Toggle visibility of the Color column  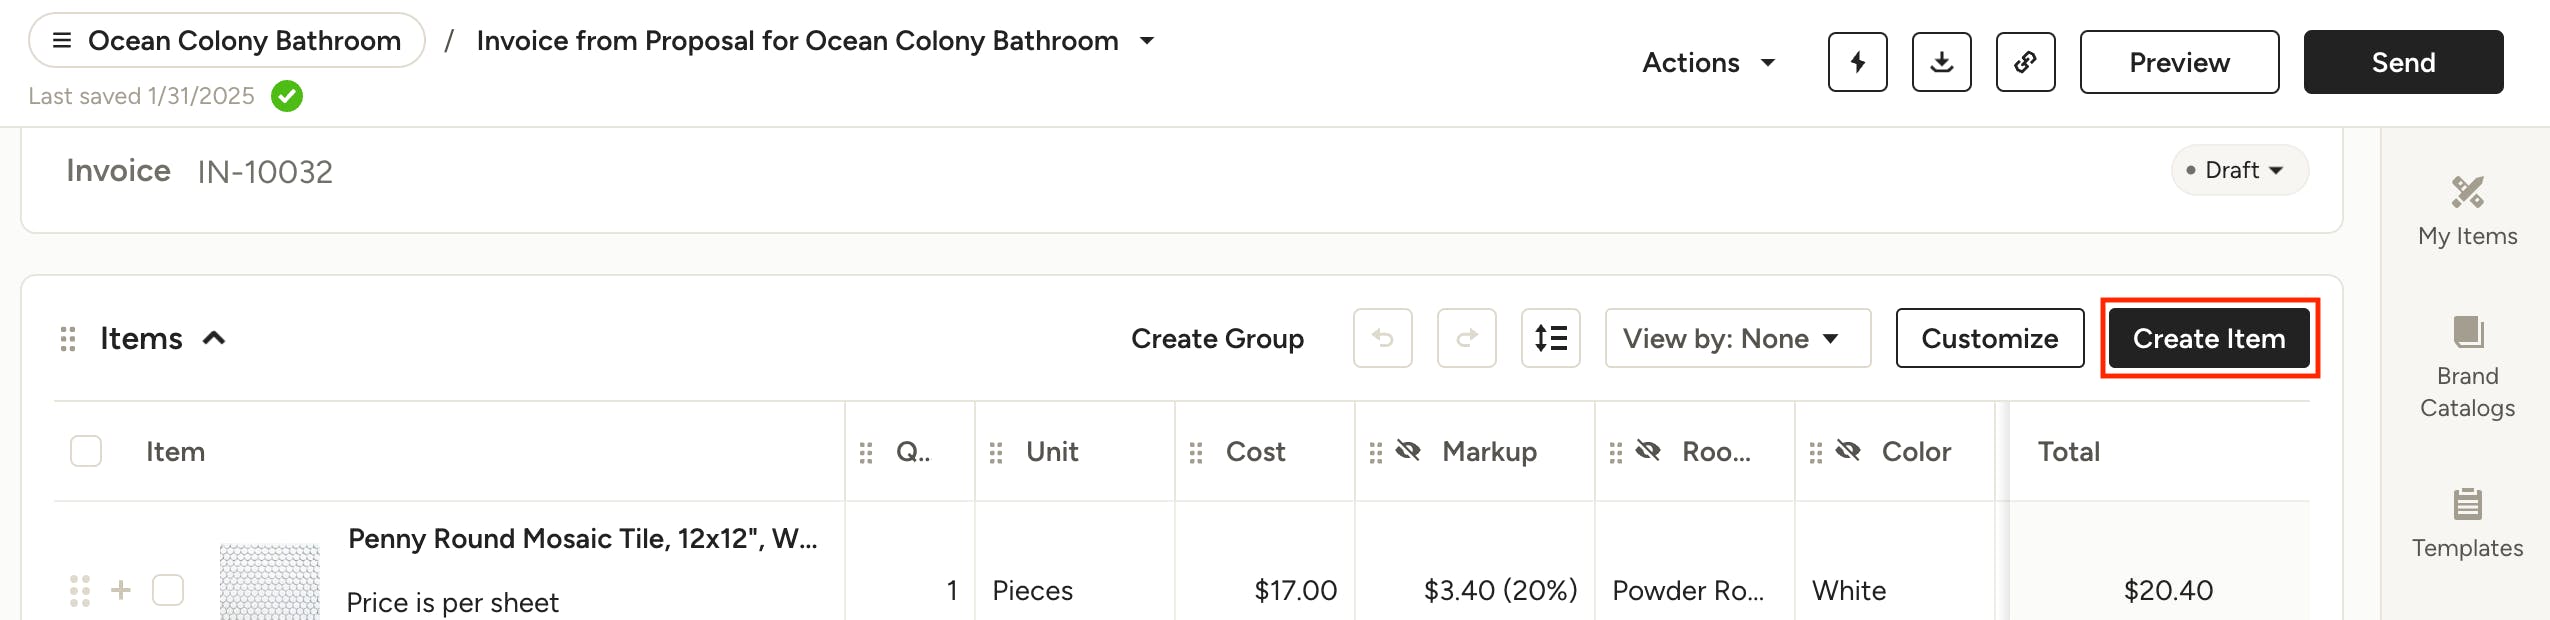1848,451
